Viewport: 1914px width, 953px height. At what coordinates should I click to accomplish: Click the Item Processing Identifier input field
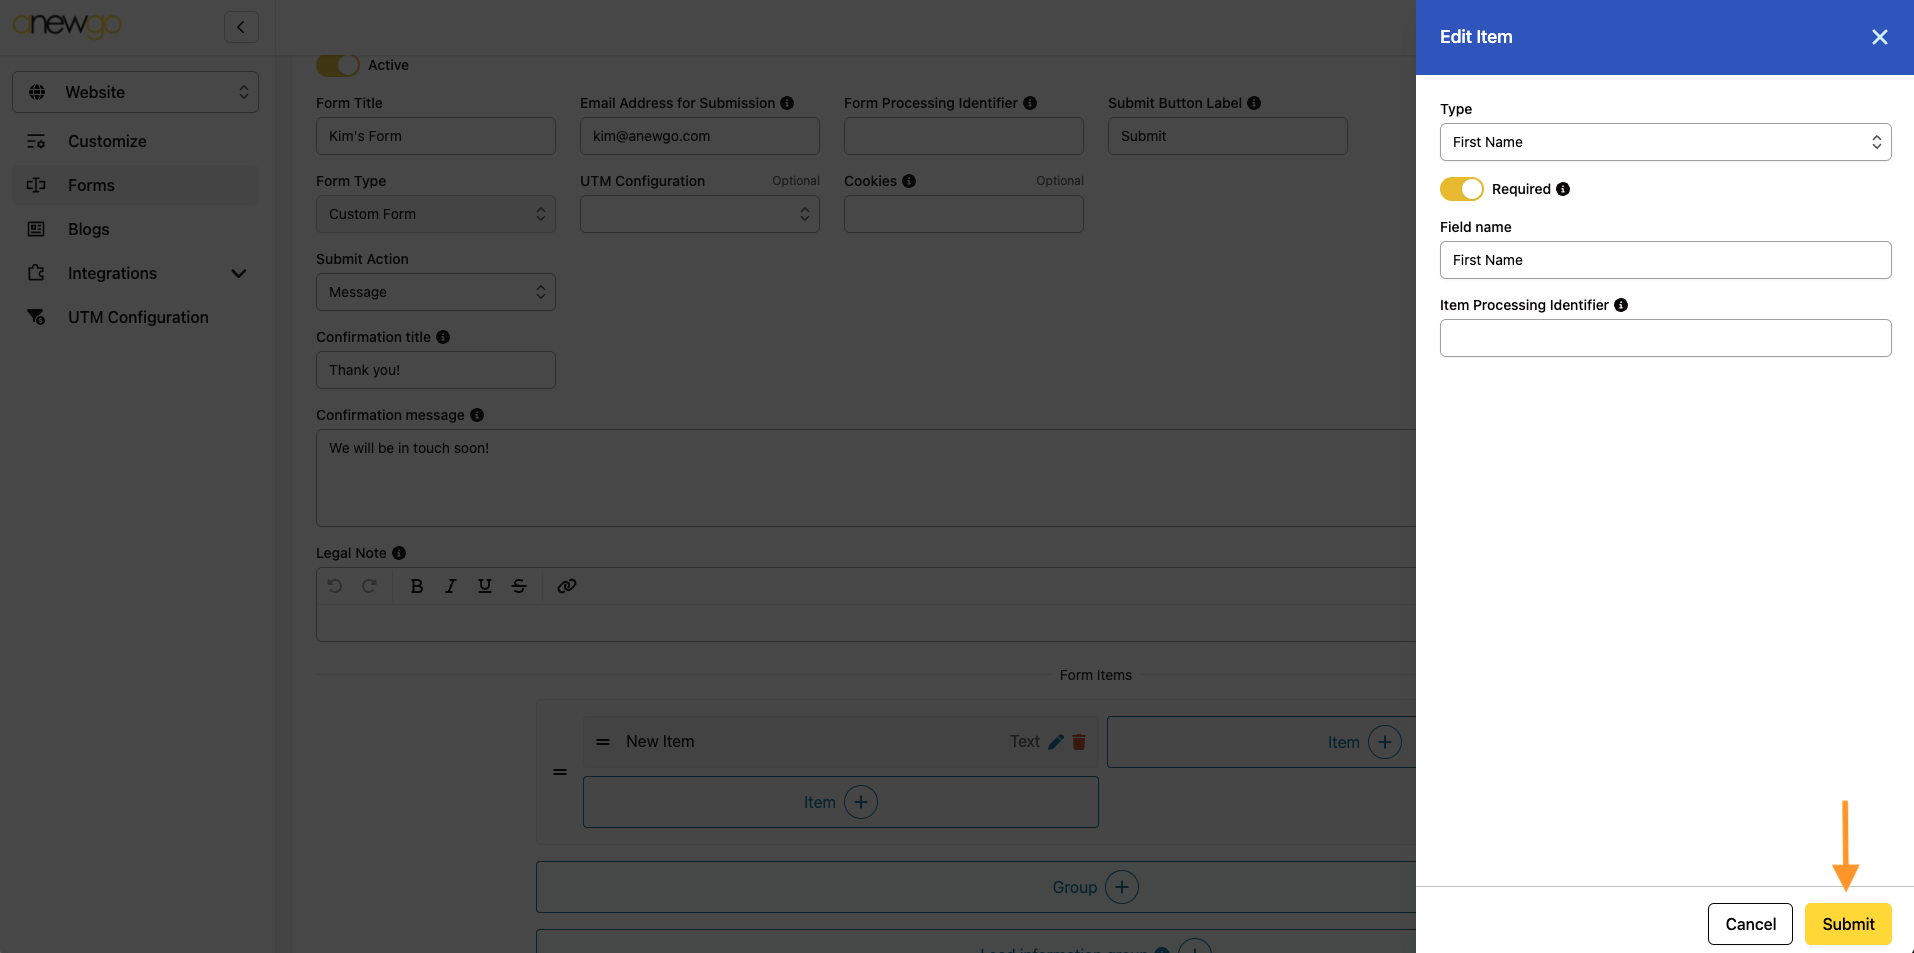(x=1665, y=338)
